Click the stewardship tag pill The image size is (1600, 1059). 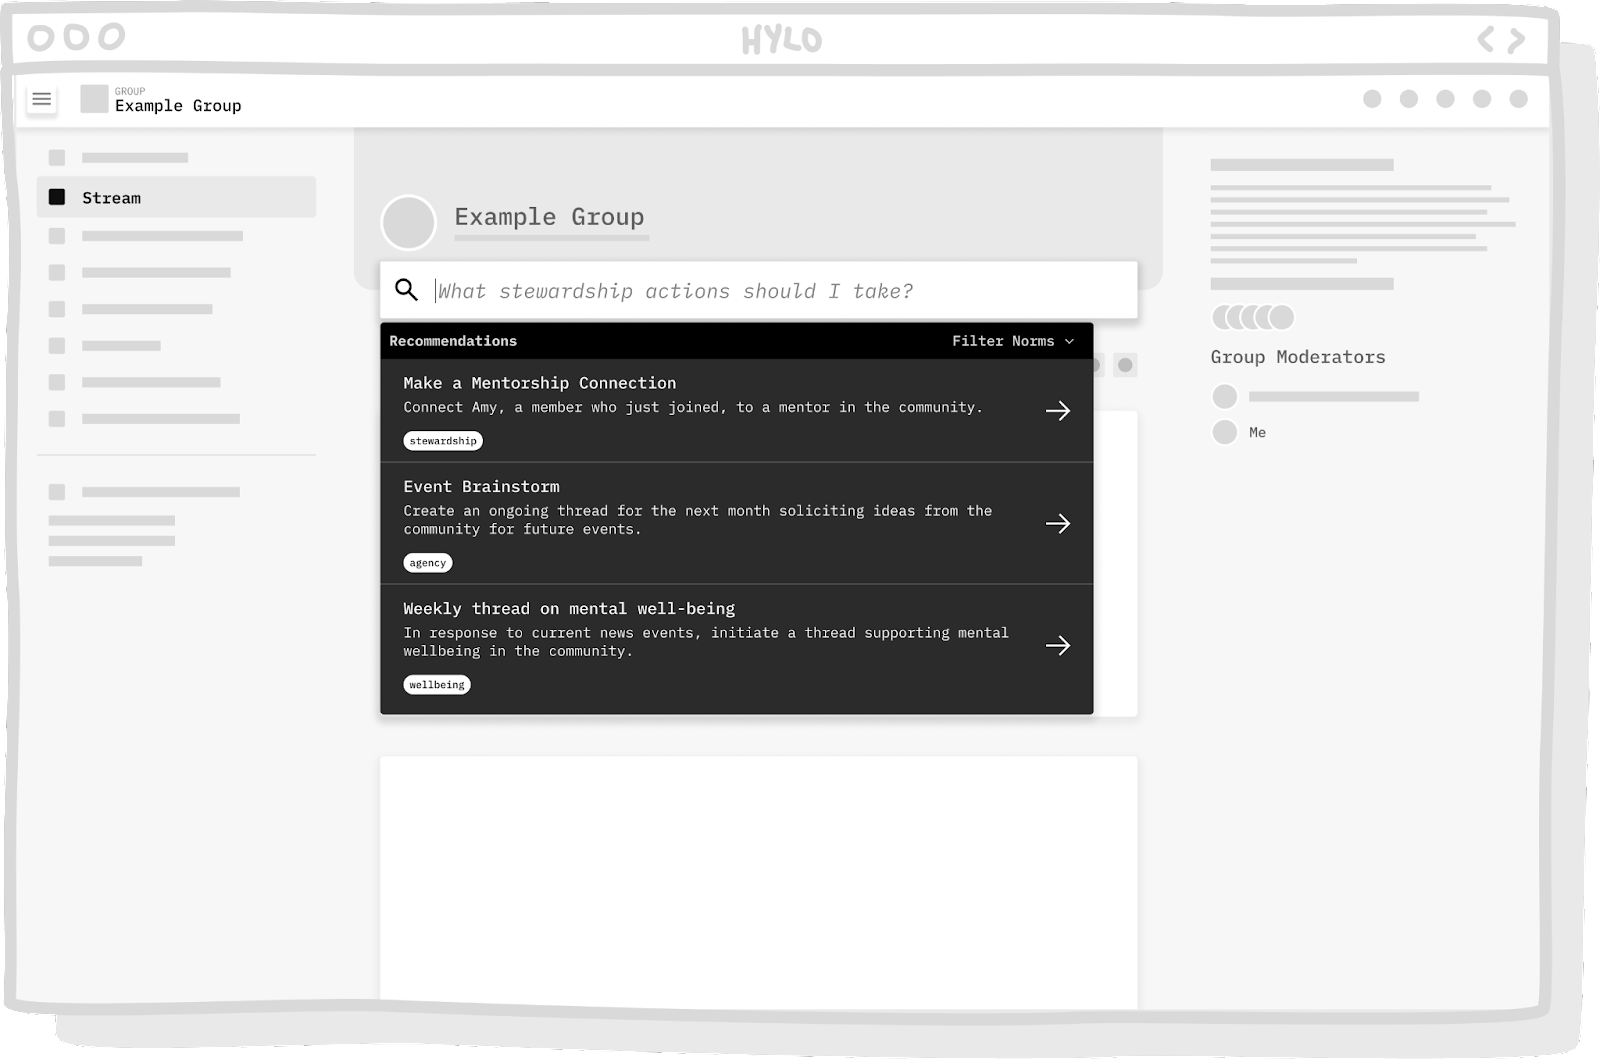point(443,441)
